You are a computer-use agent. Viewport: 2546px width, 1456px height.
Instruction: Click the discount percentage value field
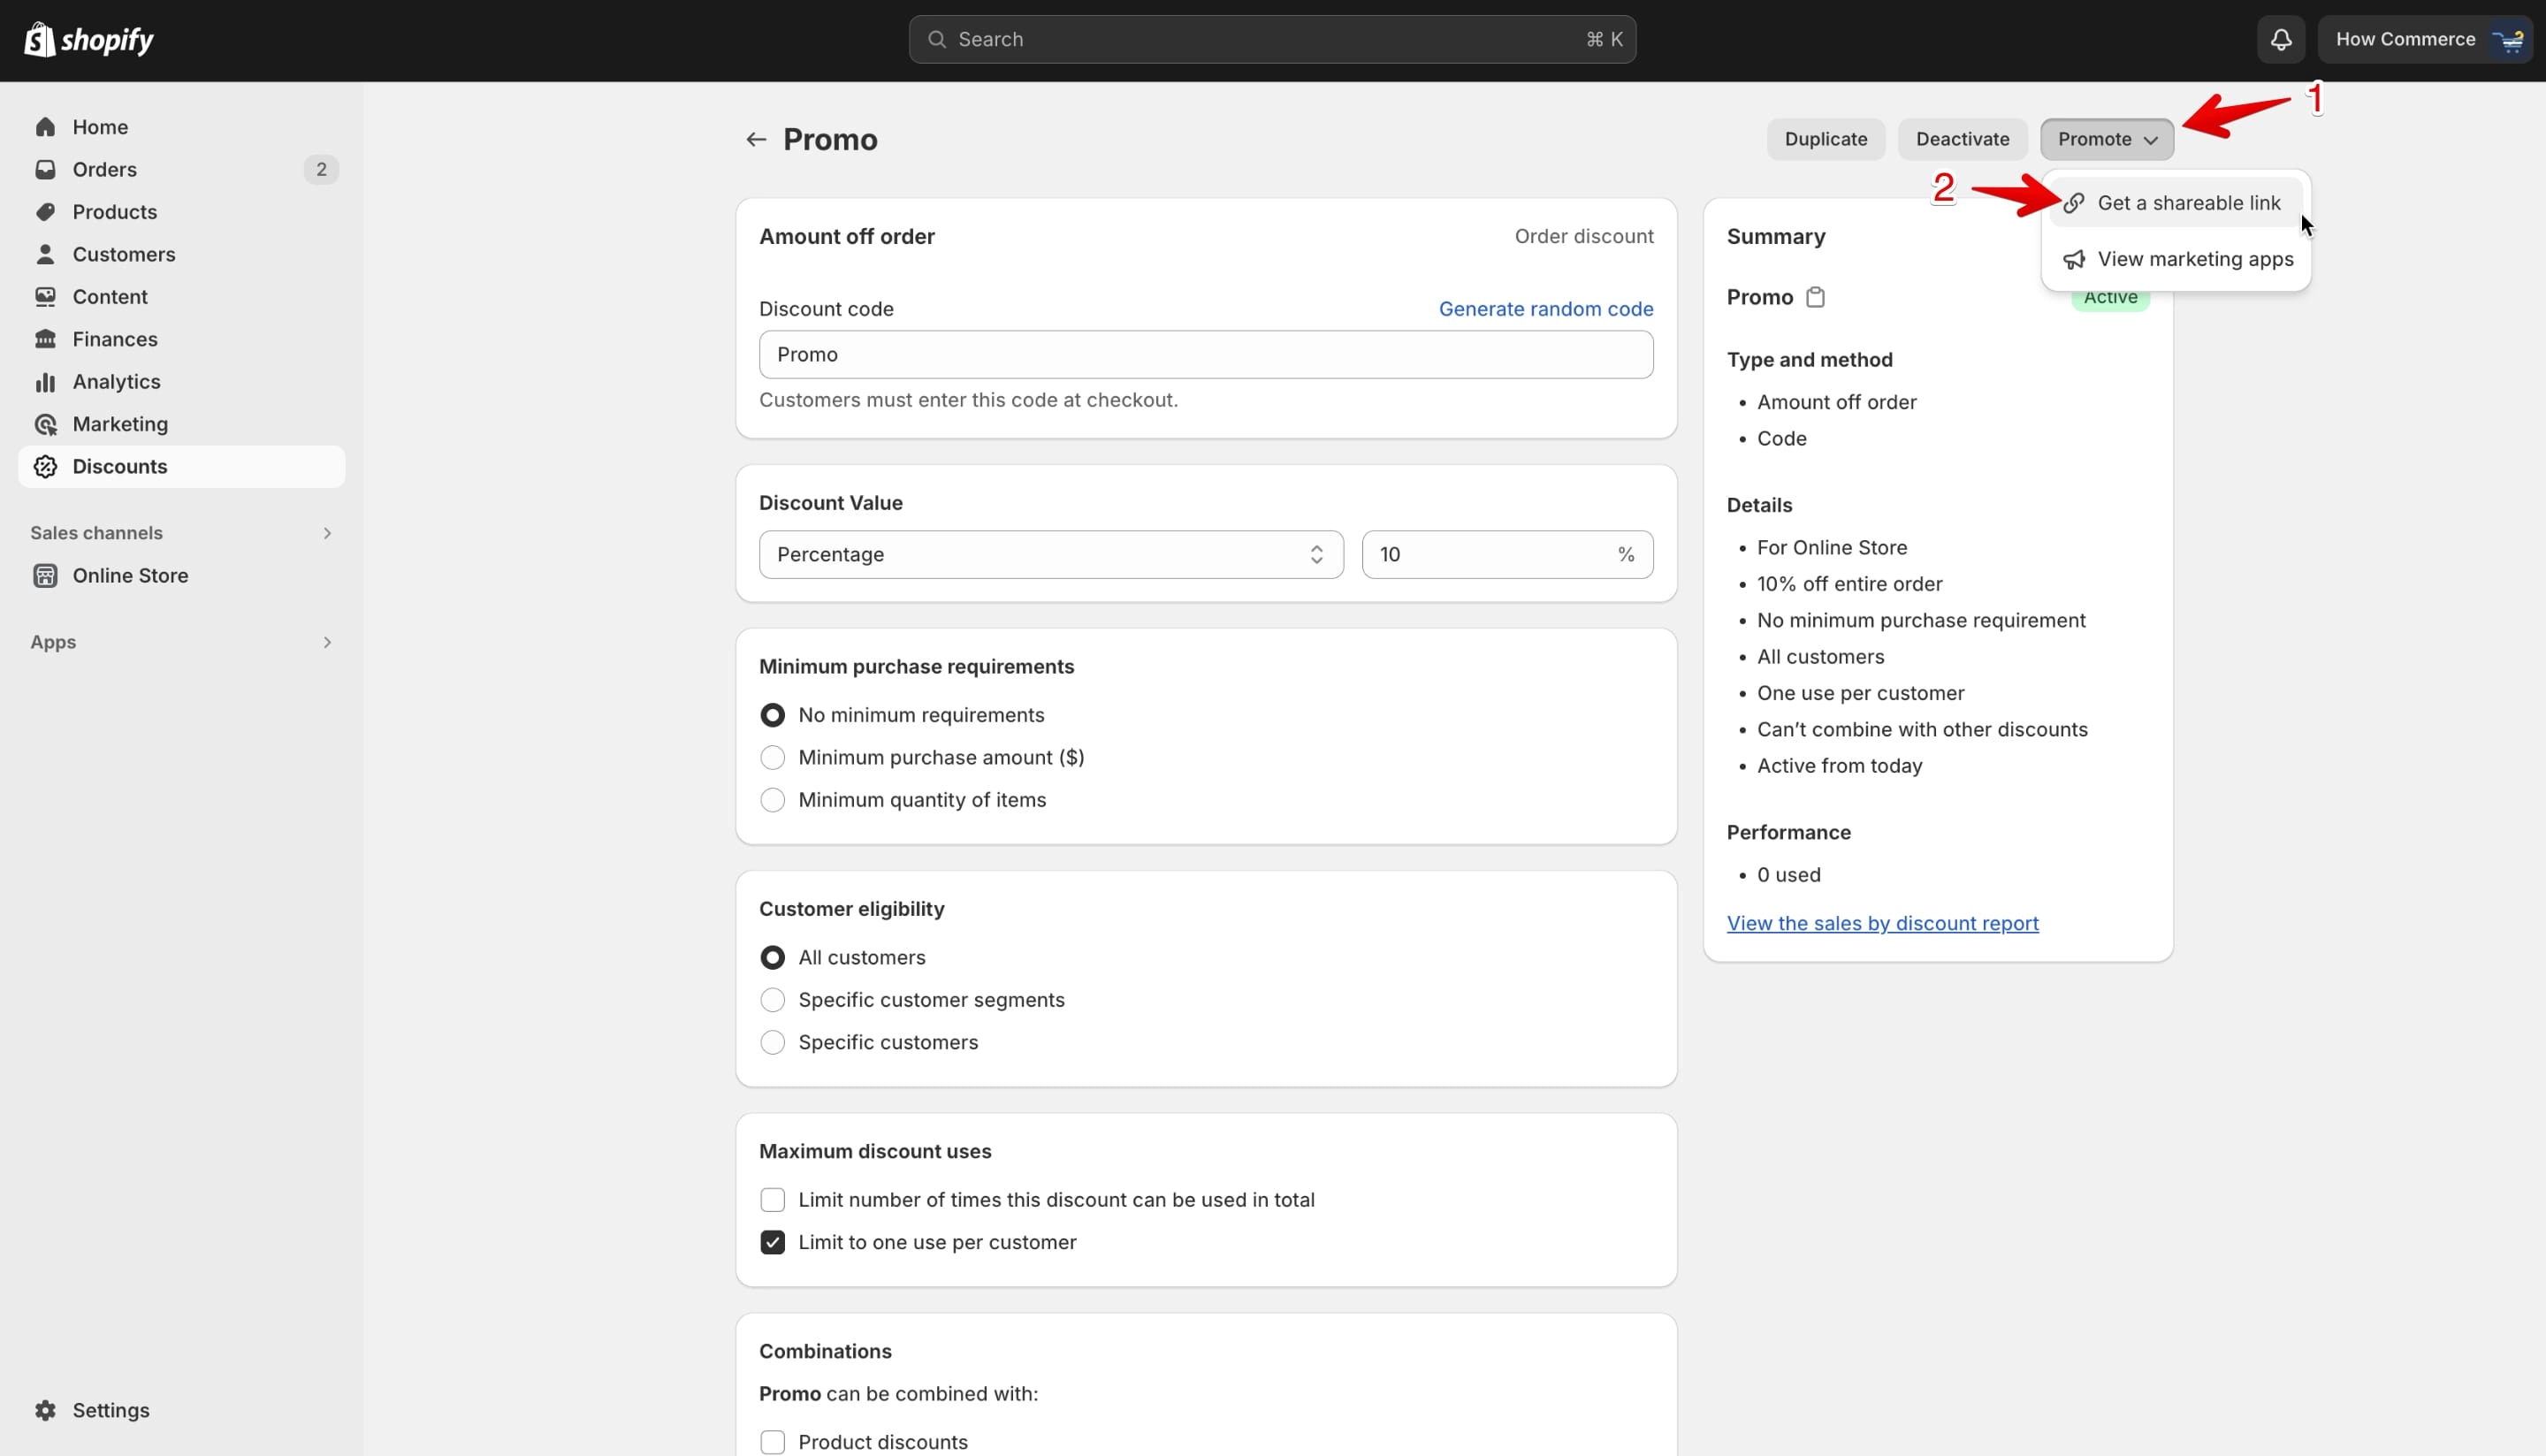pos(1507,555)
